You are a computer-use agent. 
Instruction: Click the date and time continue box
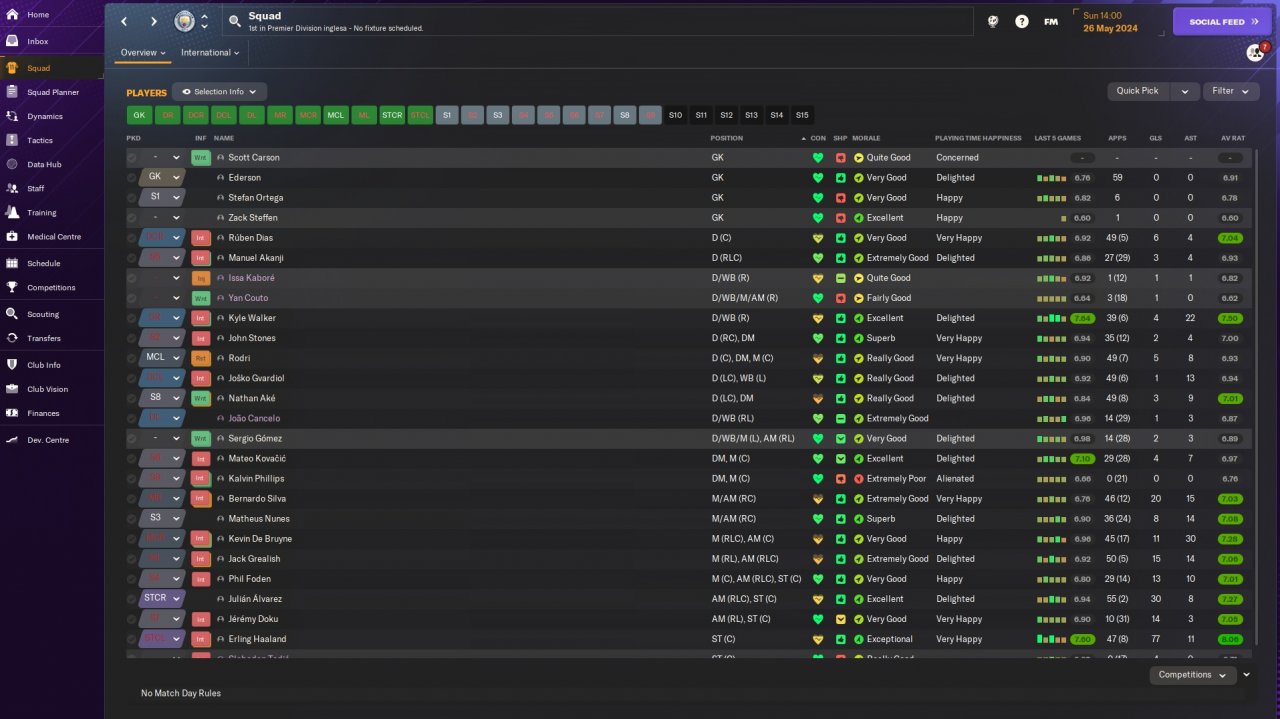pos(1116,21)
